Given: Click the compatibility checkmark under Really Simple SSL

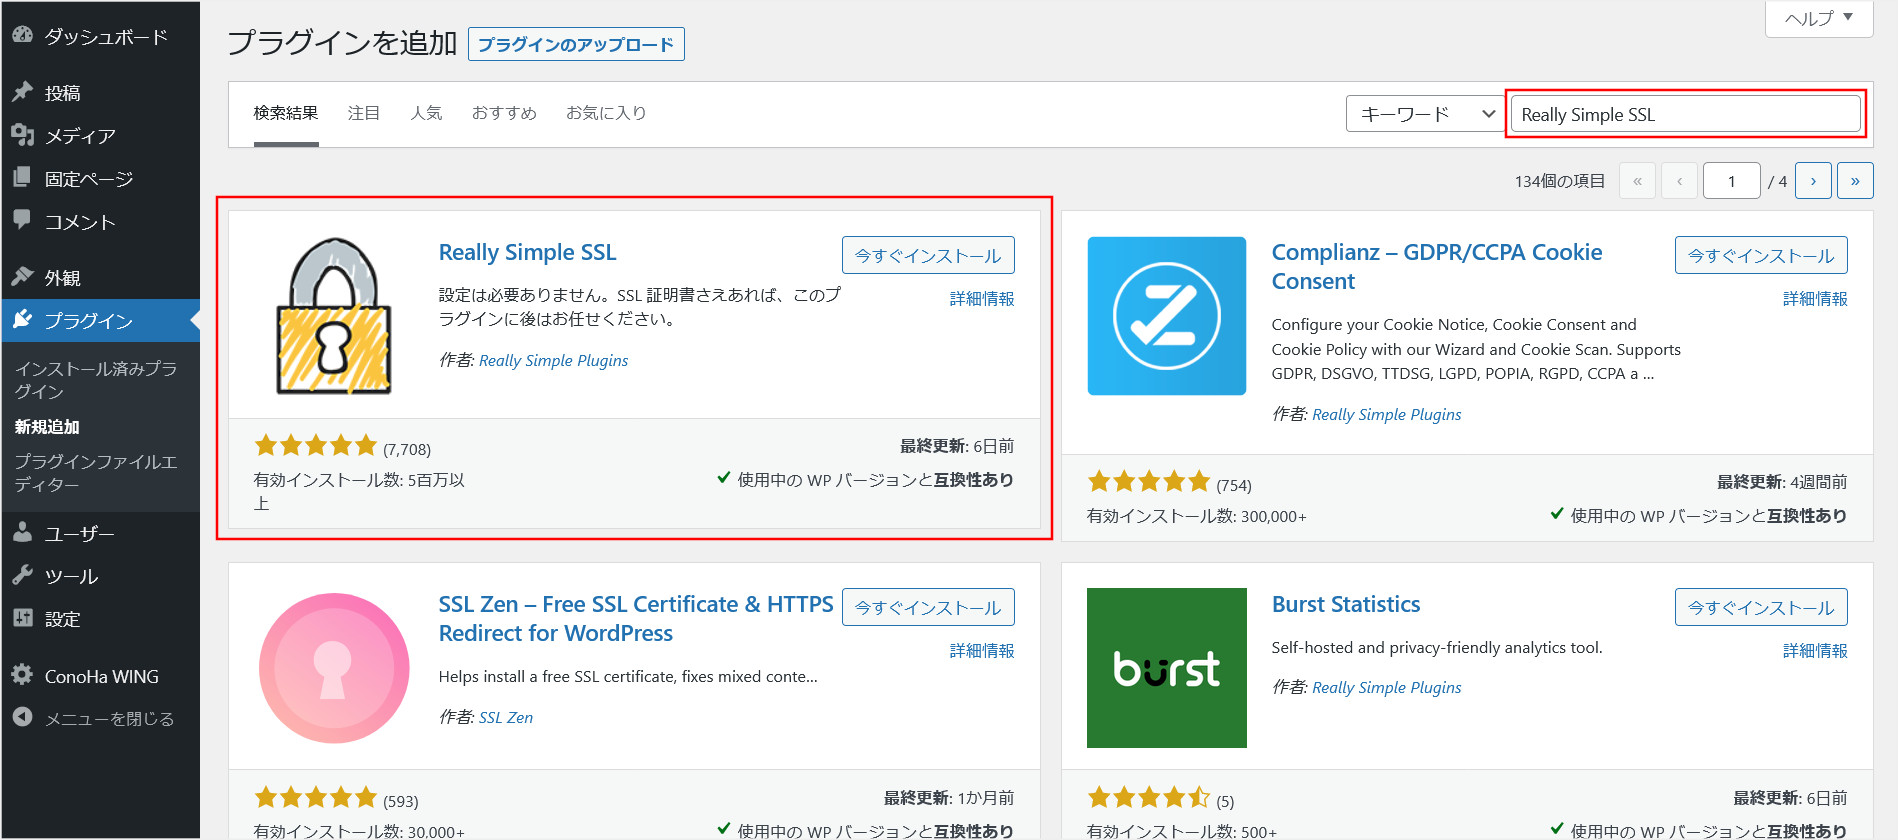Looking at the screenshot, I should [x=723, y=478].
